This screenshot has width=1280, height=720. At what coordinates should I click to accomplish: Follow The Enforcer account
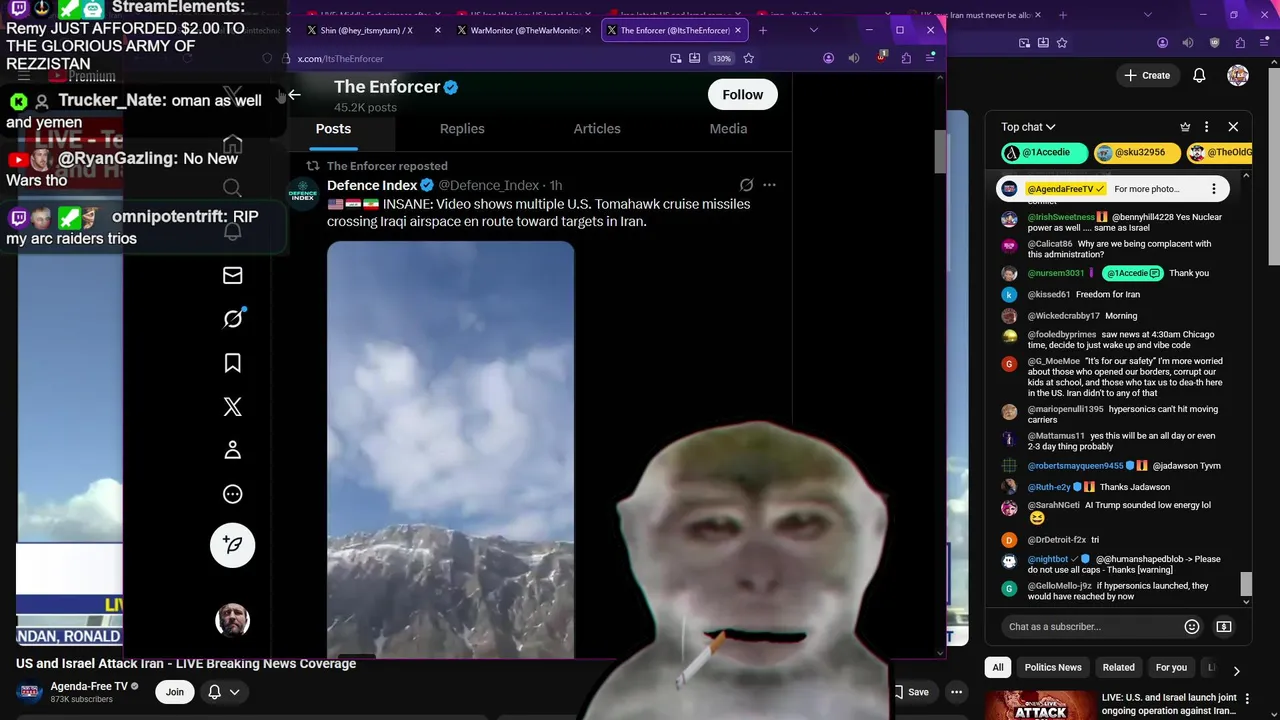[743, 94]
